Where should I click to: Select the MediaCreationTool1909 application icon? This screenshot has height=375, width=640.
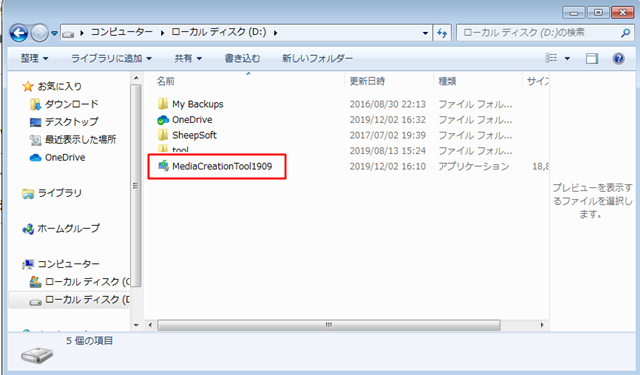coord(163,166)
